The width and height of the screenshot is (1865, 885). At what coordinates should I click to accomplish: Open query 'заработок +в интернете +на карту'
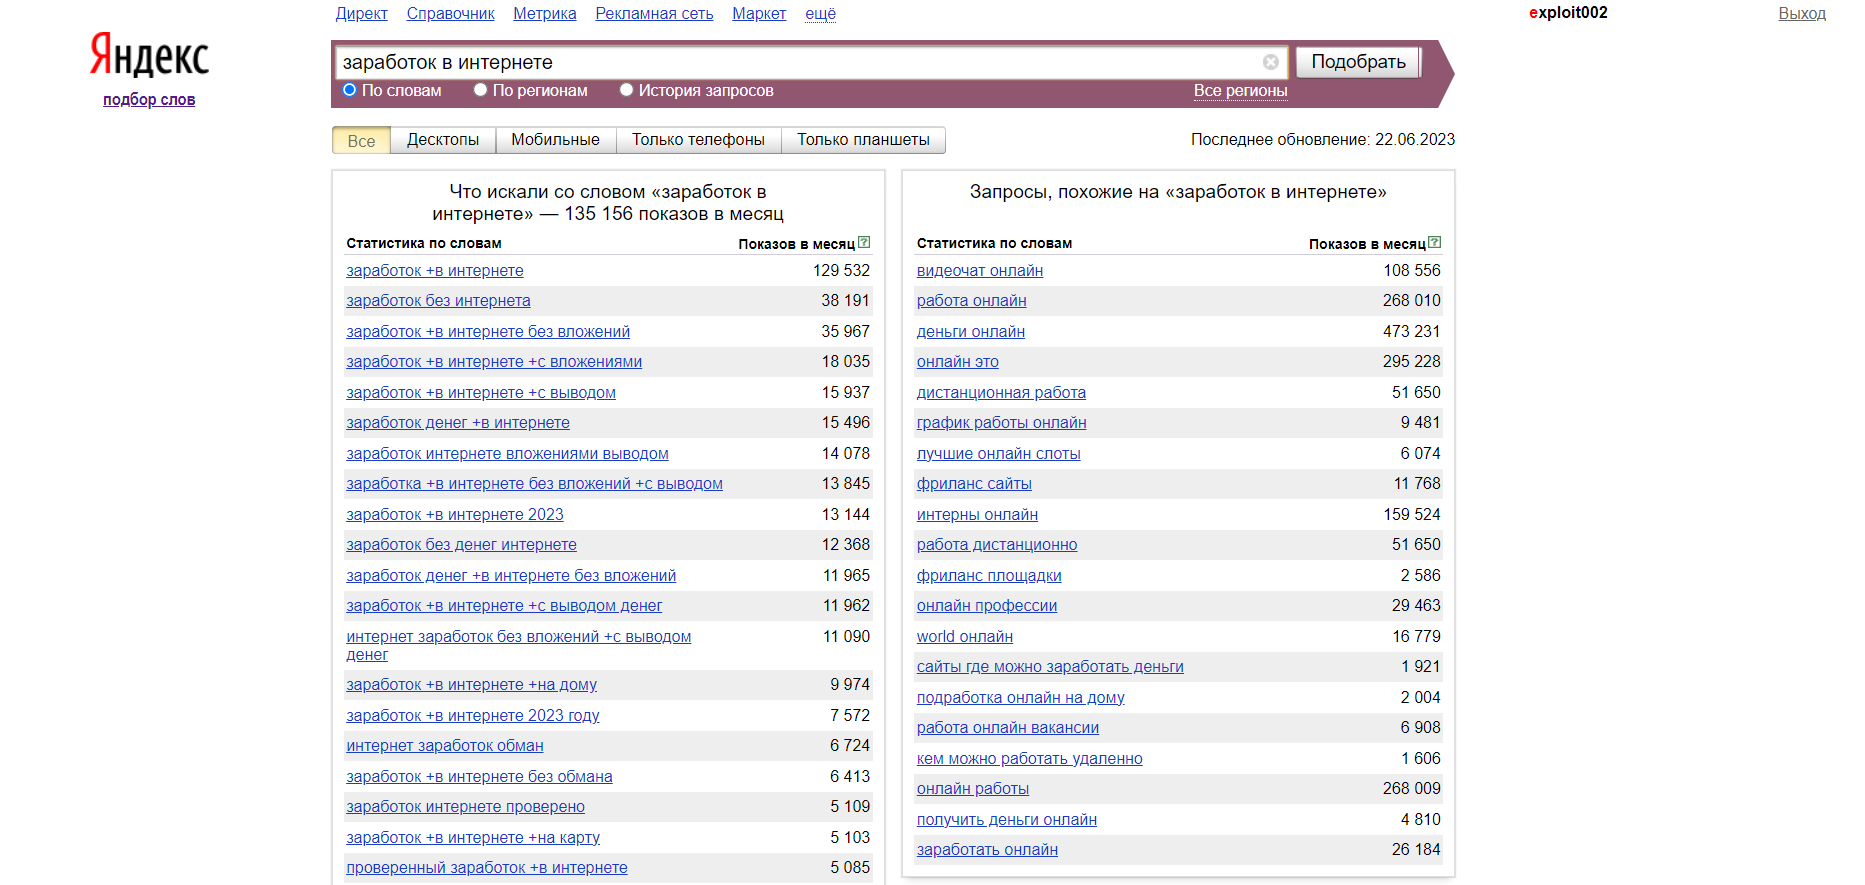(x=473, y=838)
